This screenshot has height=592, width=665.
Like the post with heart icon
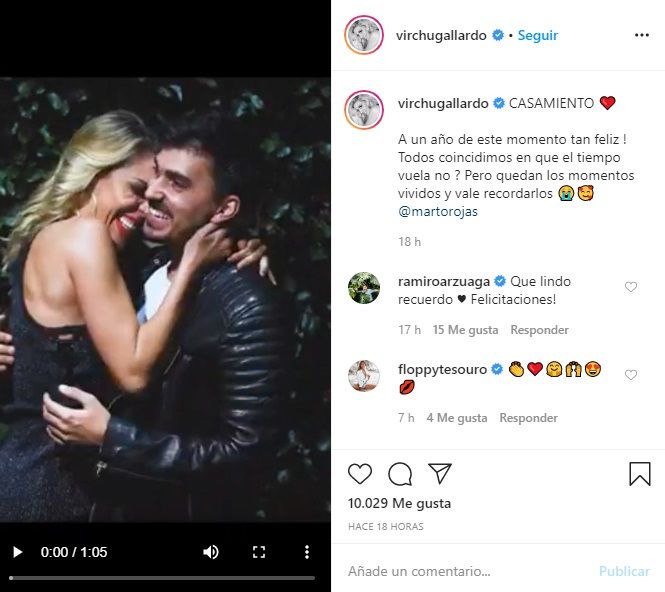(360, 474)
